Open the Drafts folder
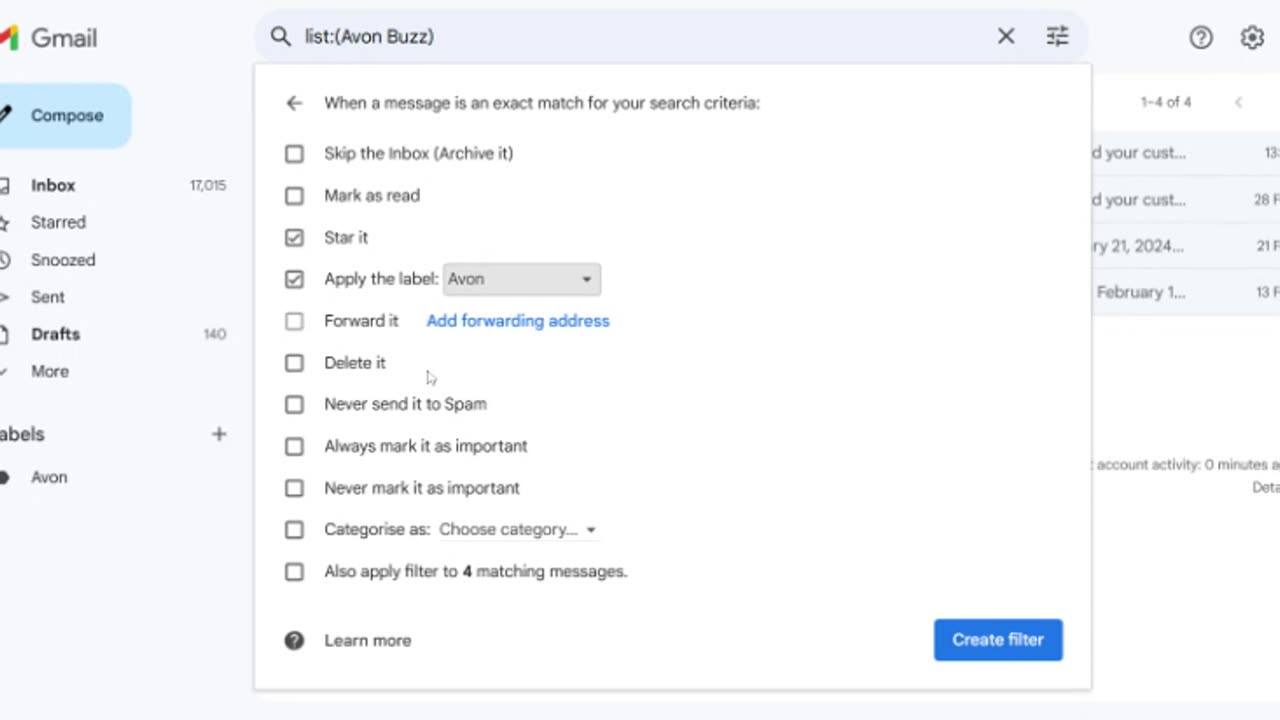Image resolution: width=1280 pixels, height=720 pixels. click(55, 334)
